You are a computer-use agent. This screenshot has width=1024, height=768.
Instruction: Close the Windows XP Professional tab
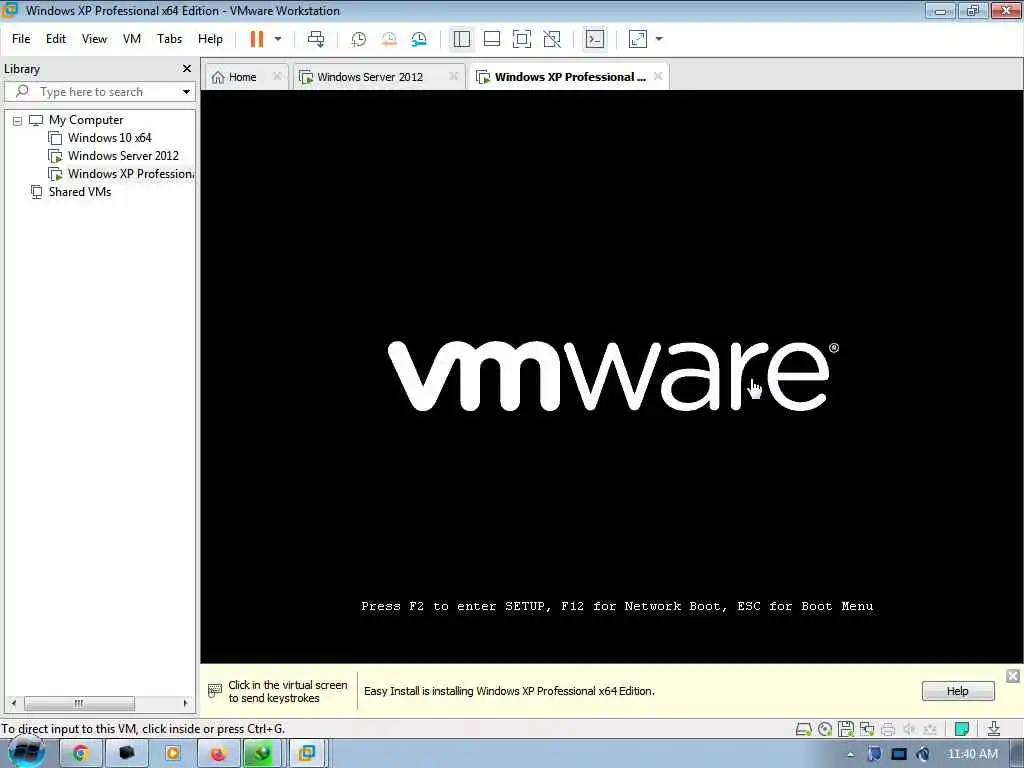[x=658, y=76]
